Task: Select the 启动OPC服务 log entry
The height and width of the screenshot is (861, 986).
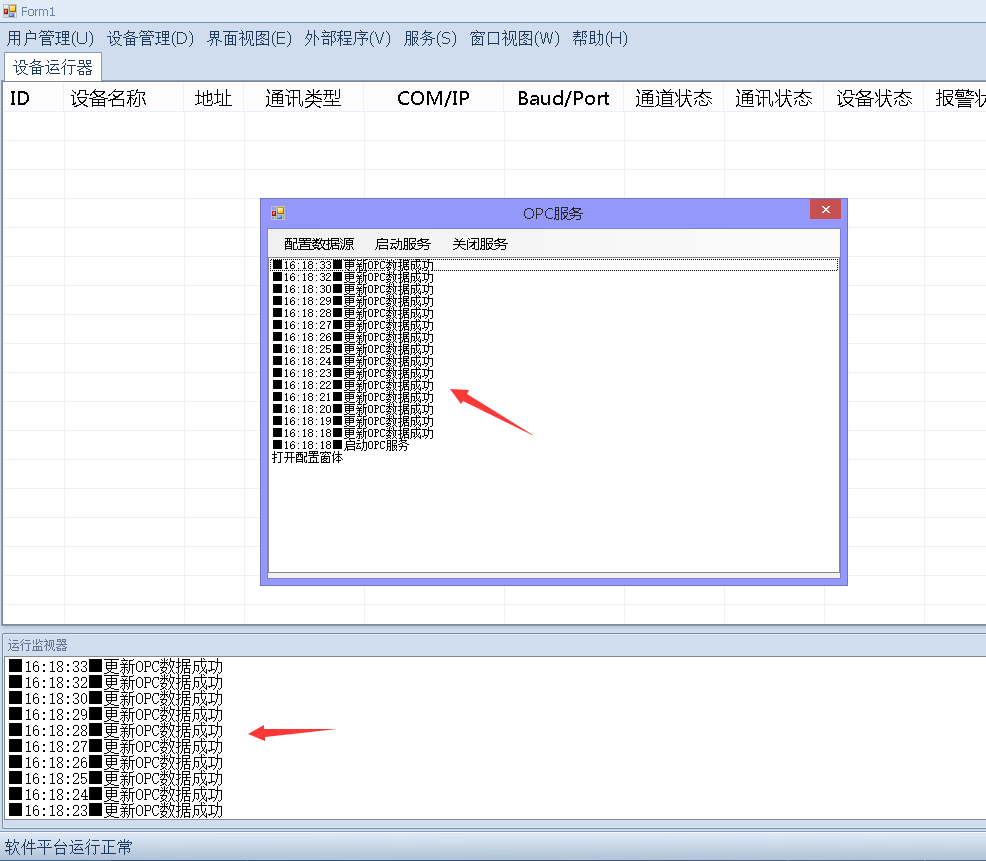Action: coord(554,445)
